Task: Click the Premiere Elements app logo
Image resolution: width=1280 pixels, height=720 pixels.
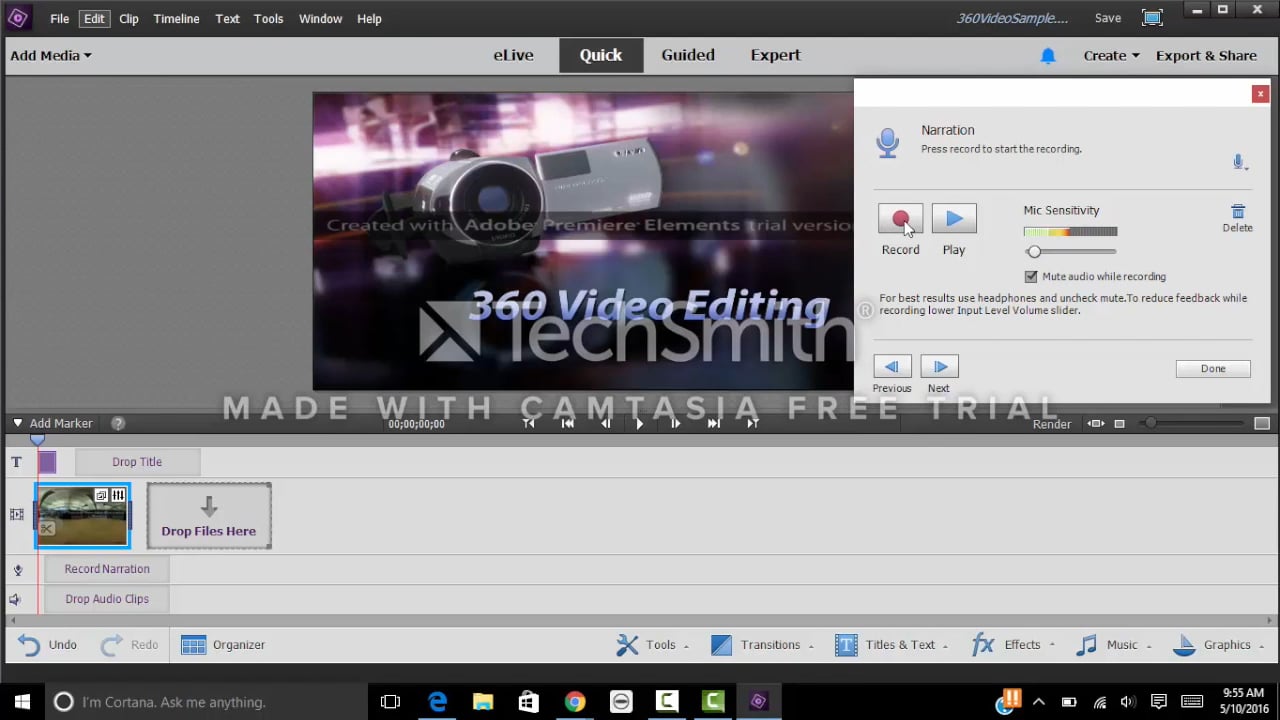Action: click(19, 18)
